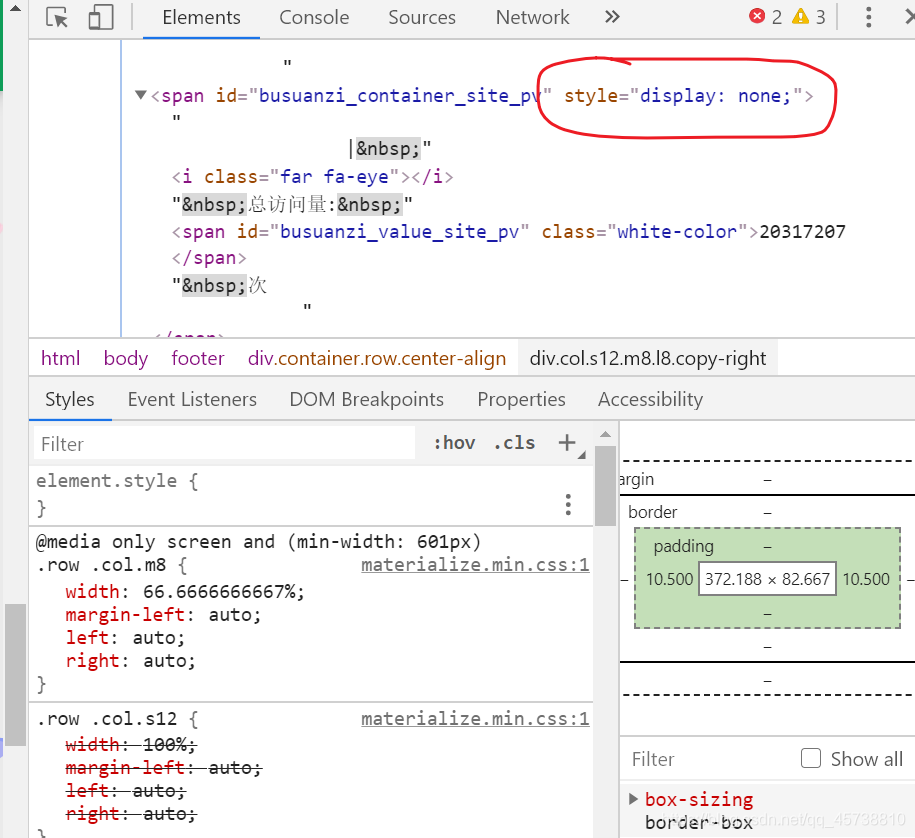Viewport: 915px width, 838px height.
Task: Expand the box-sizing computed property
Action: (x=633, y=799)
